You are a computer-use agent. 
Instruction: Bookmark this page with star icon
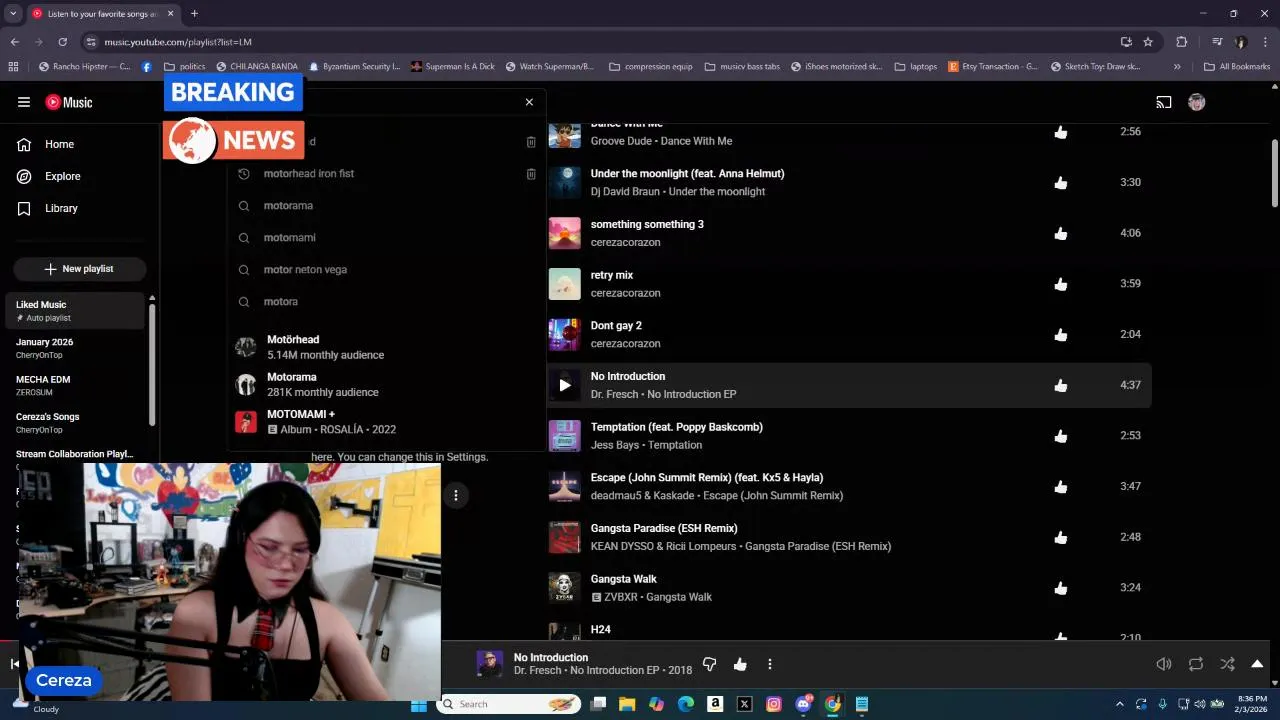tap(1148, 42)
